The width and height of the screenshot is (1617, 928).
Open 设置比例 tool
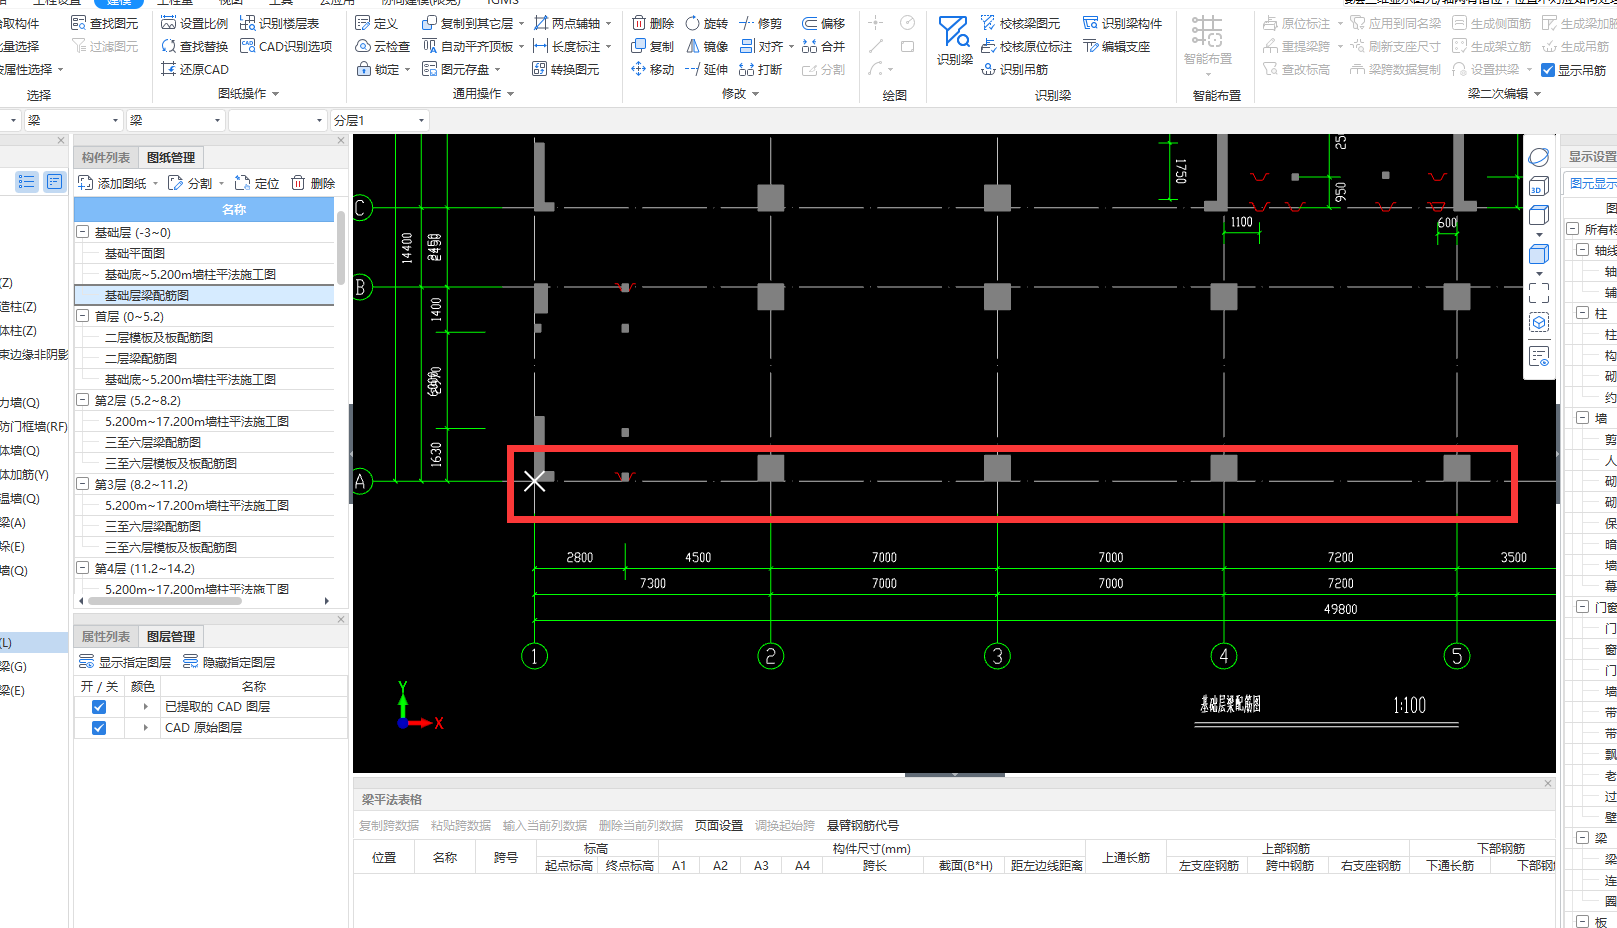194,23
